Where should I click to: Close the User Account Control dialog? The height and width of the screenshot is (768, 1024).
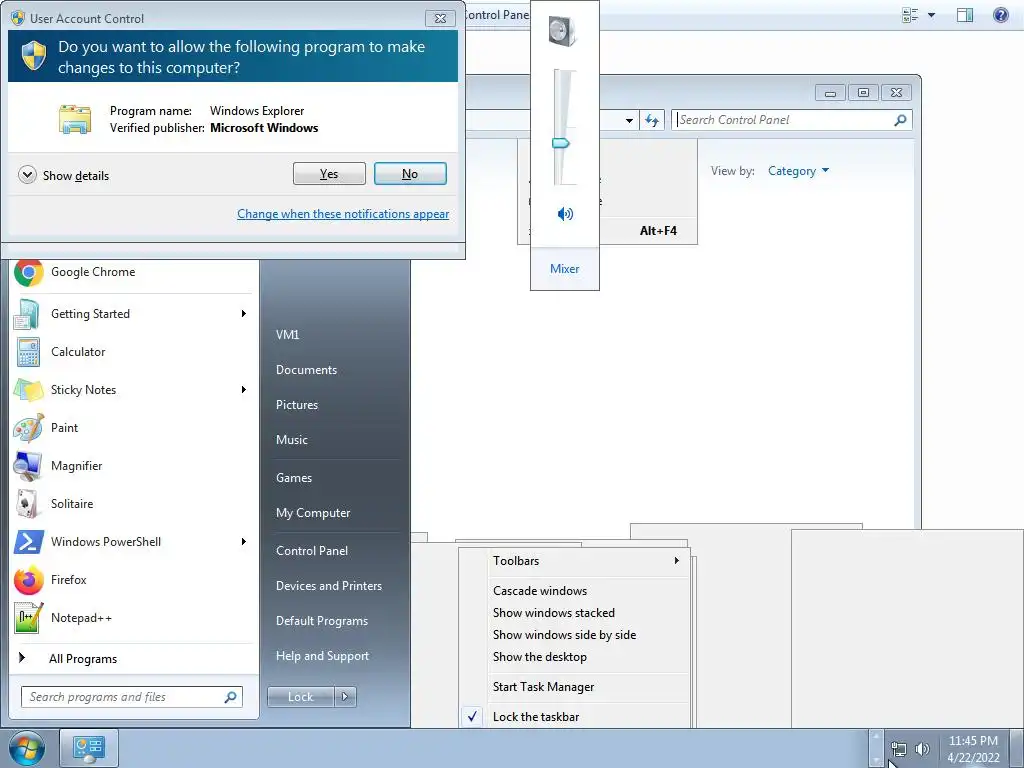tap(440, 18)
